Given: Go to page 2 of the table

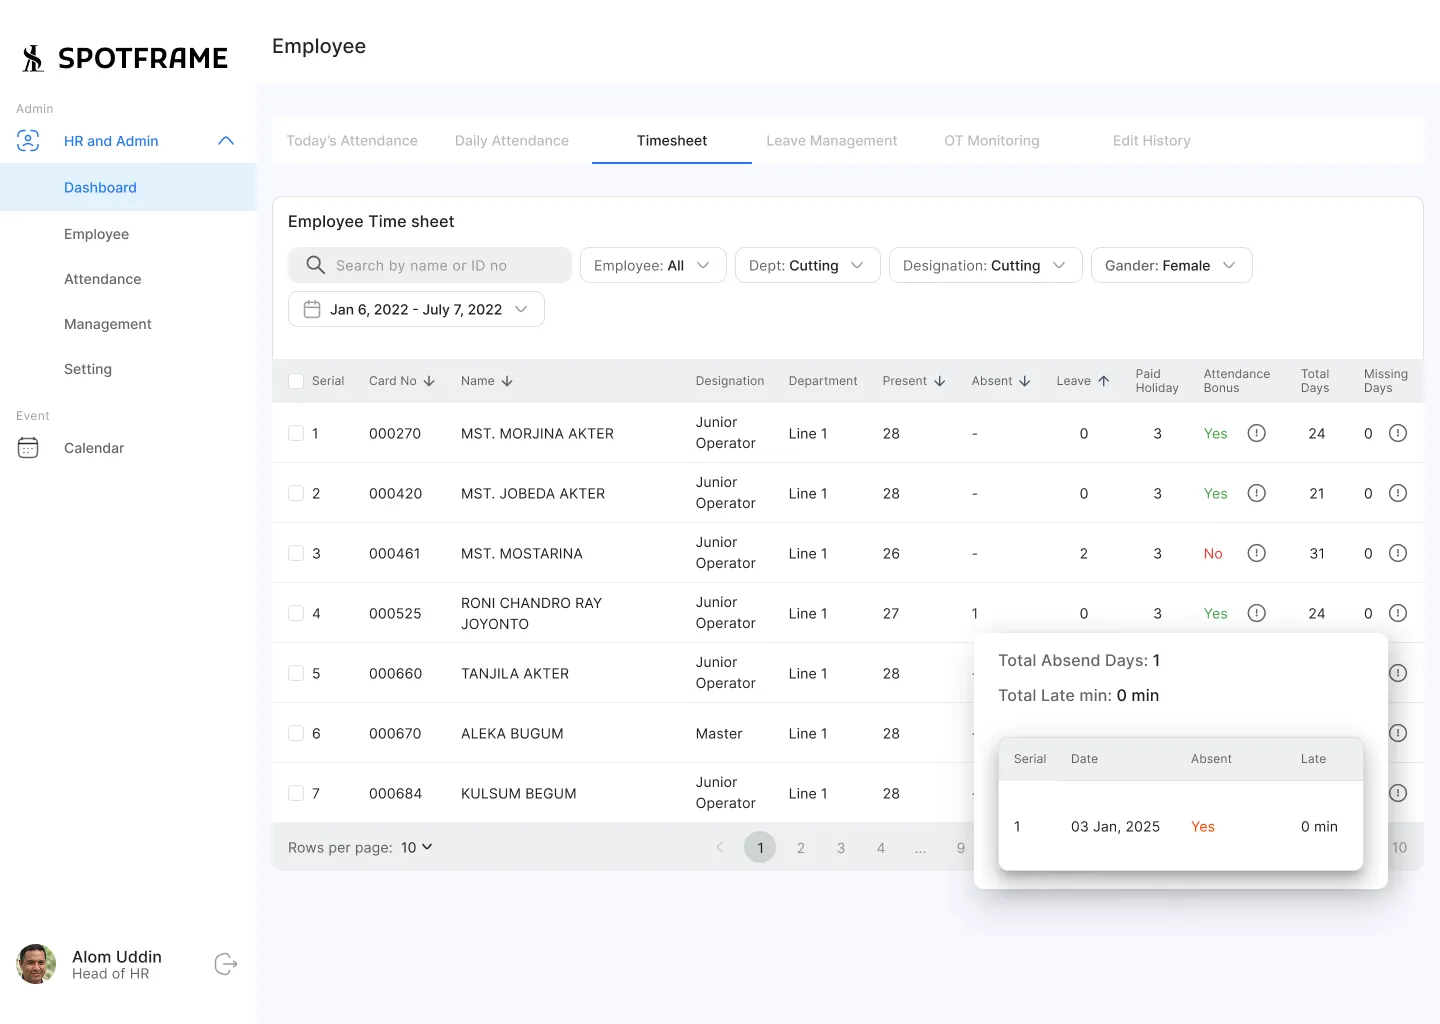Looking at the screenshot, I should tap(800, 848).
